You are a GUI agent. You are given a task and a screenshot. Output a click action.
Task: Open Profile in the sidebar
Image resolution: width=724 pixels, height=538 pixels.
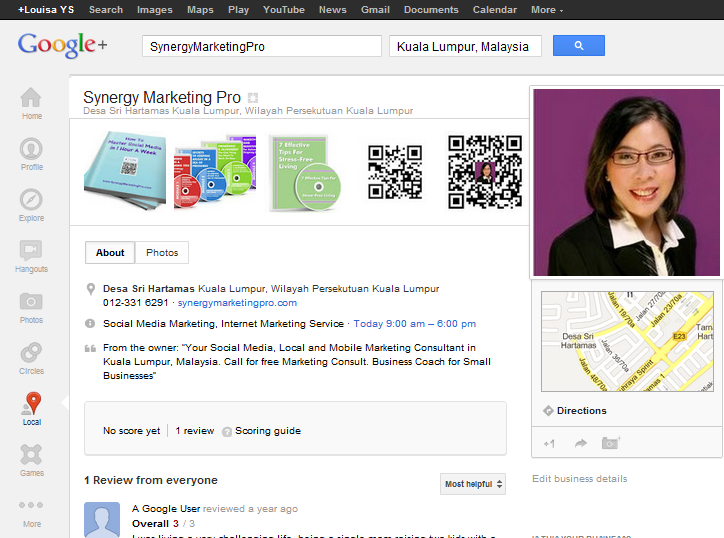[x=31, y=154]
